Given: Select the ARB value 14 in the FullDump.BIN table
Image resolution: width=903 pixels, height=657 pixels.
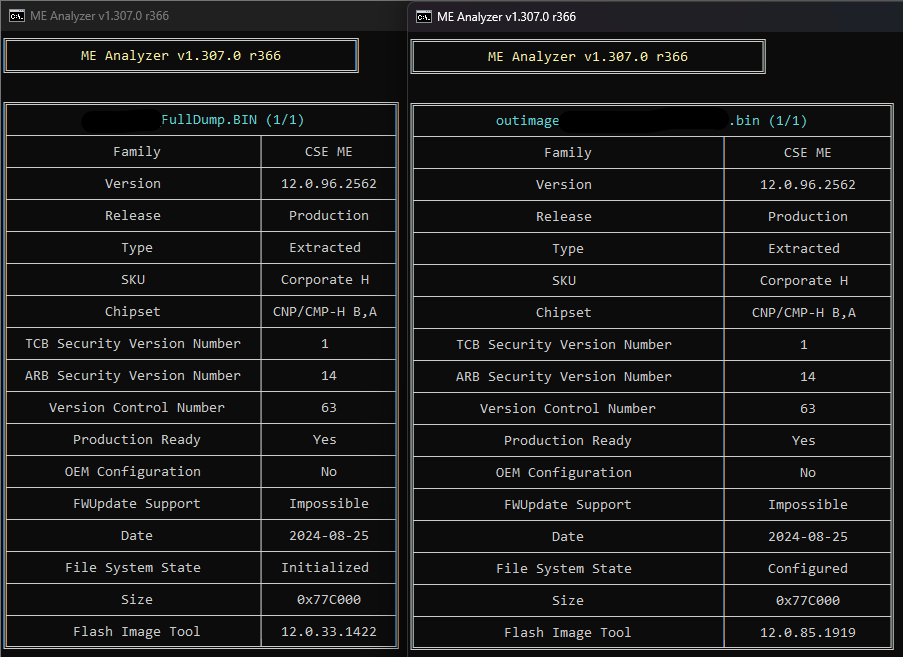Looking at the screenshot, I should (328, 376).
